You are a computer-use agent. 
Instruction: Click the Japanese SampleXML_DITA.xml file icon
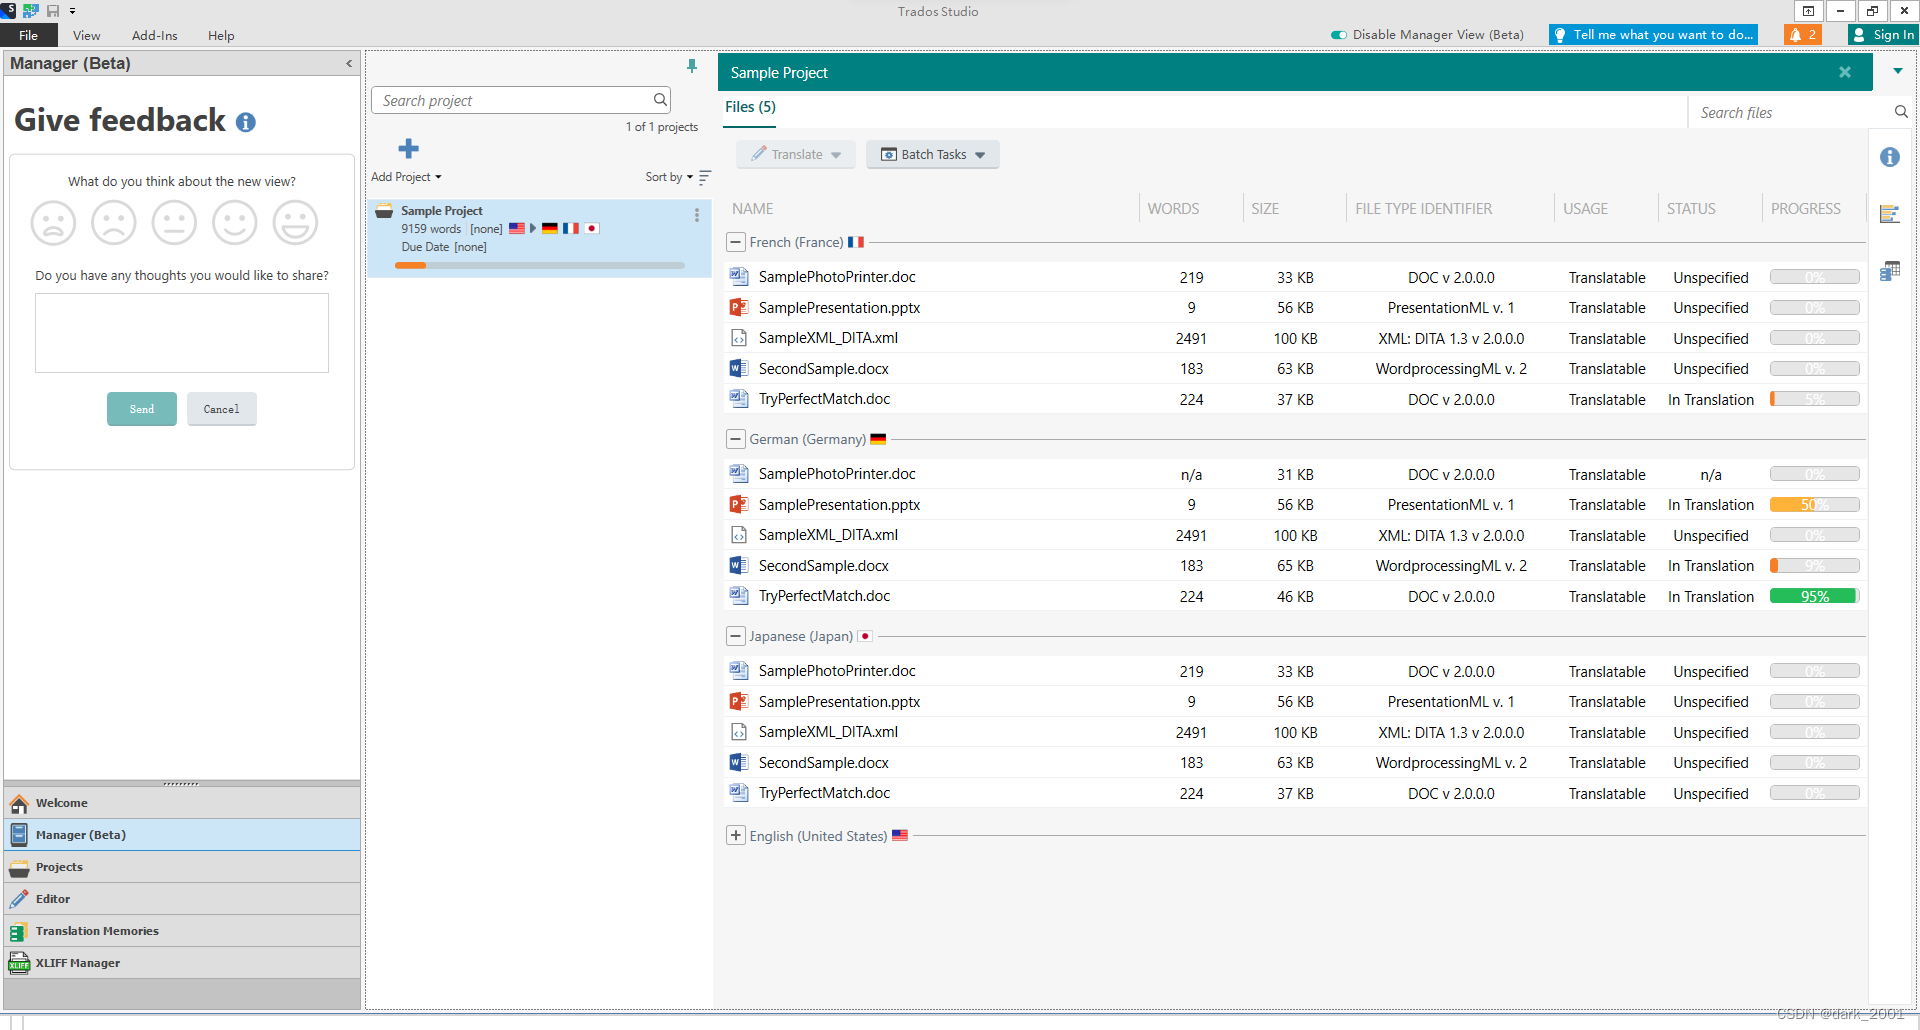click(x=739, y=732)
